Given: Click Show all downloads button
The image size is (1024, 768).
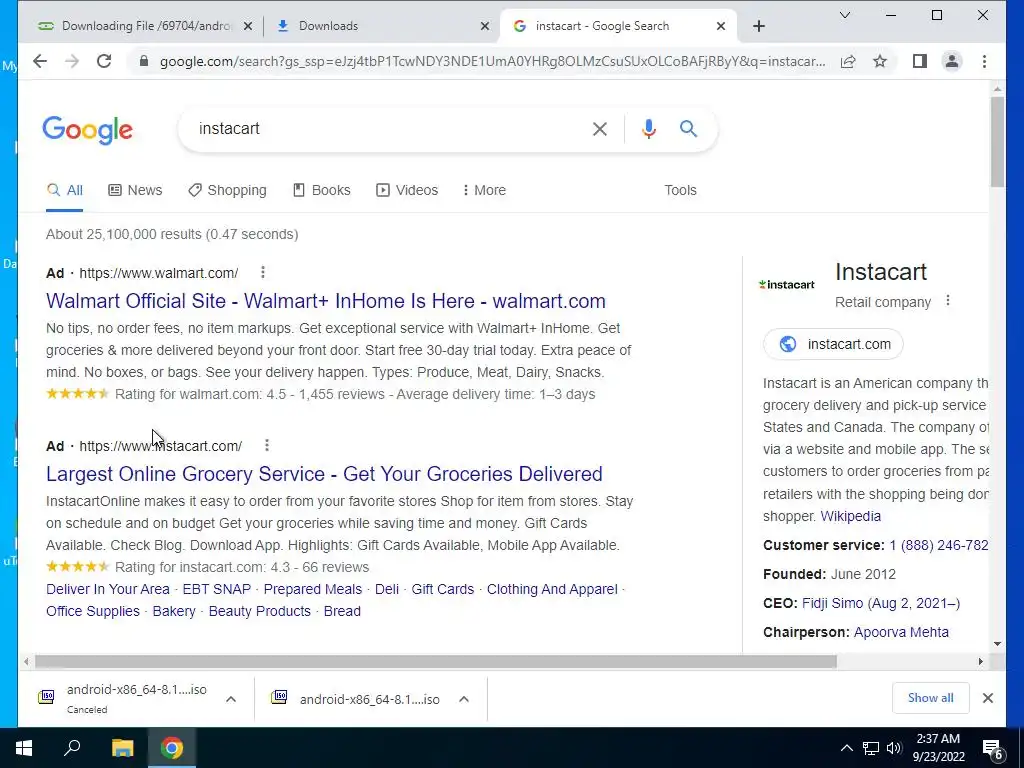Looking at the screenshot, I should [931, 698].
